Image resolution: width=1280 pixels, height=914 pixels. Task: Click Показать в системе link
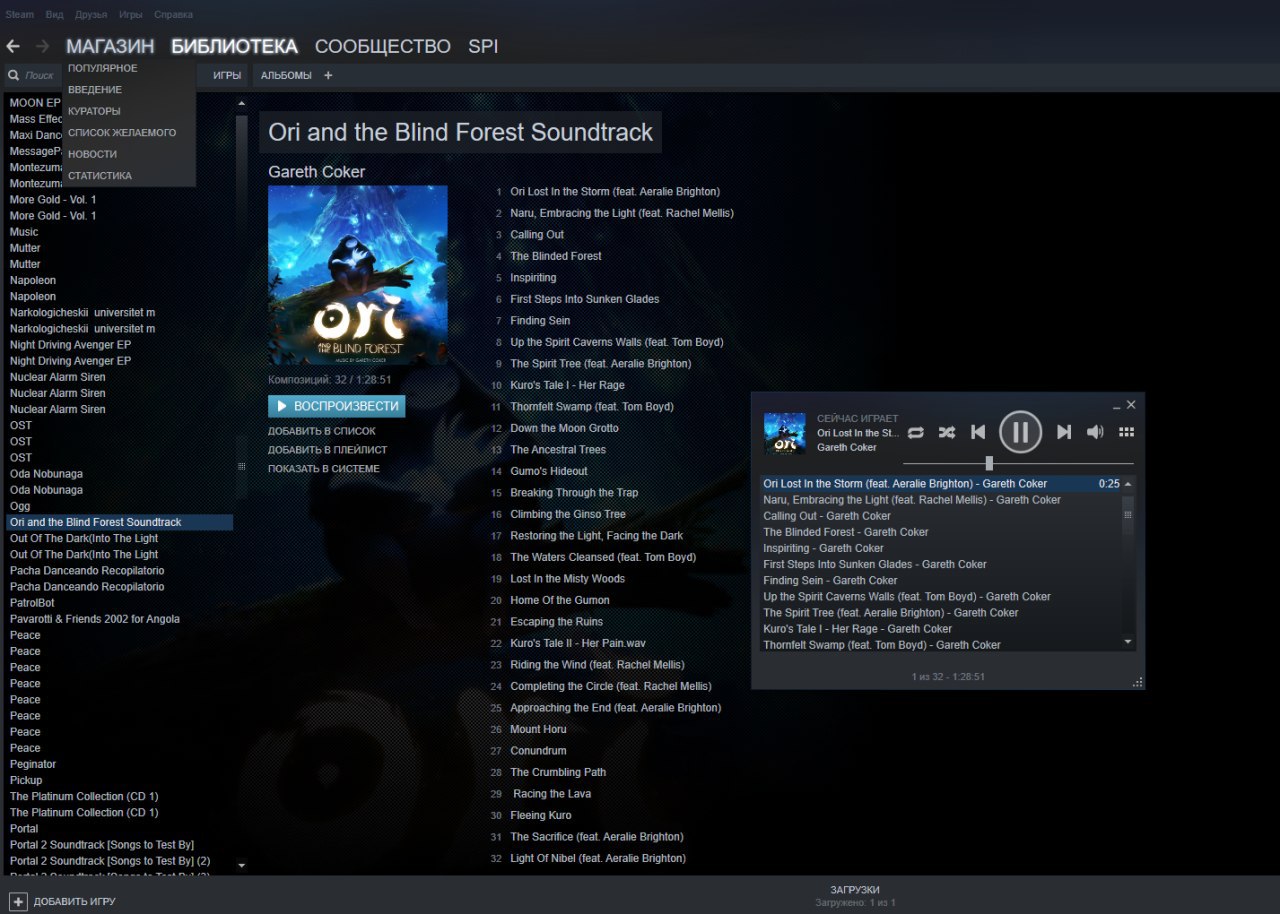click(324, 469)
